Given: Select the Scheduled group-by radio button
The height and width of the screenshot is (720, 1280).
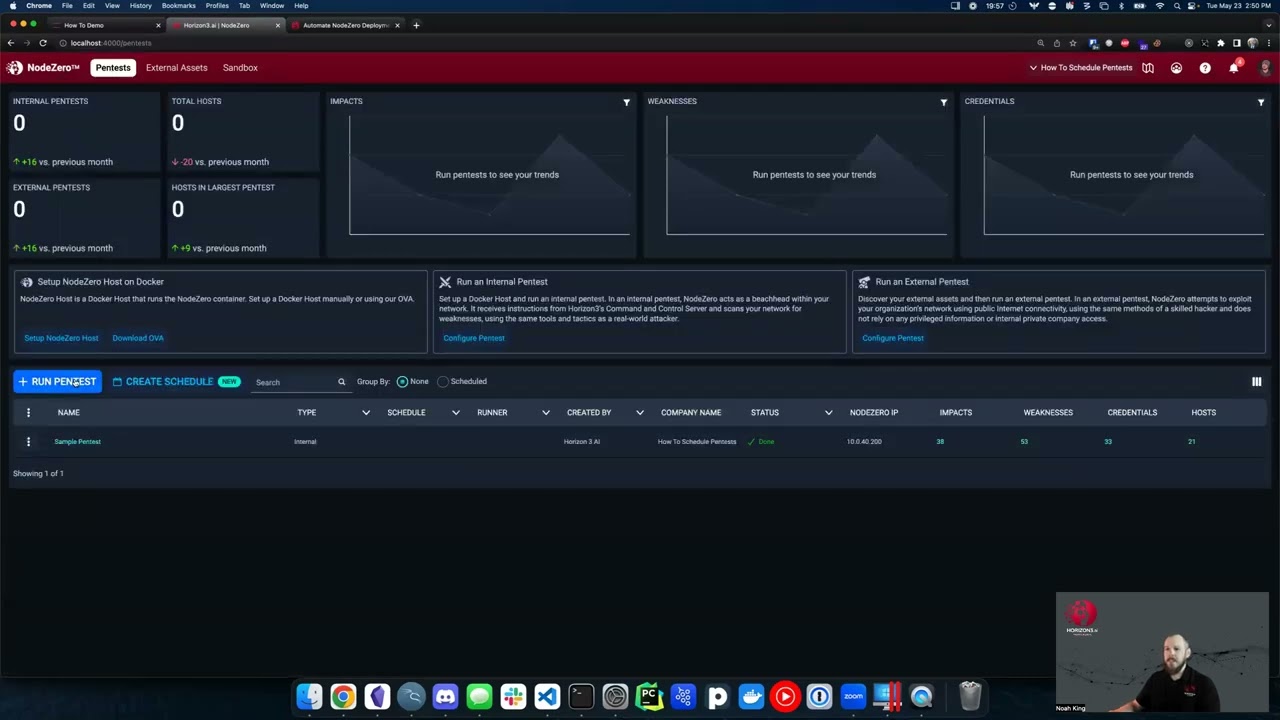Looking at the screenshot, I should (443, 381).
